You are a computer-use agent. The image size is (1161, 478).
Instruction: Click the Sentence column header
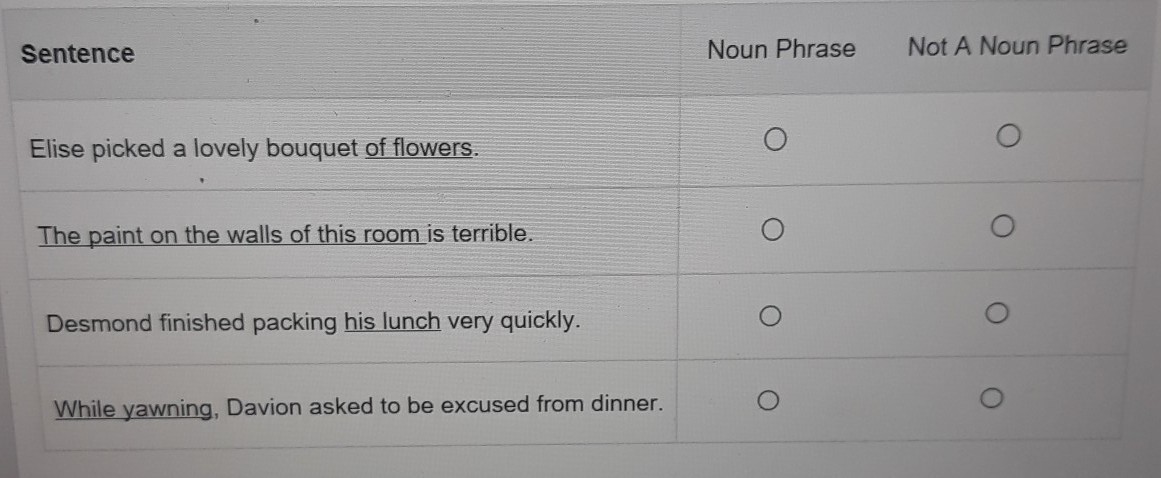point(77,53)
